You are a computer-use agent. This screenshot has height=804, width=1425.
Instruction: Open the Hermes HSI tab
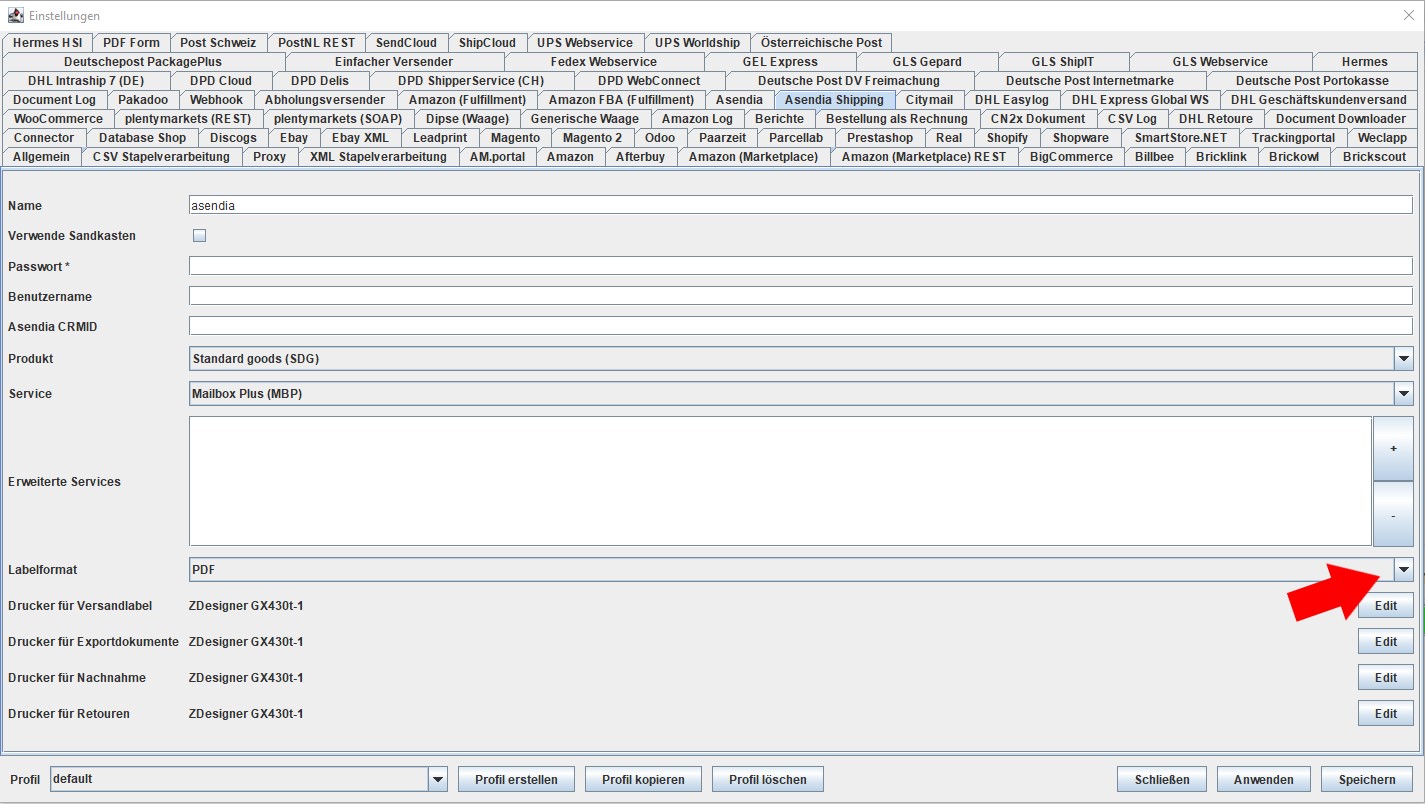47,43
